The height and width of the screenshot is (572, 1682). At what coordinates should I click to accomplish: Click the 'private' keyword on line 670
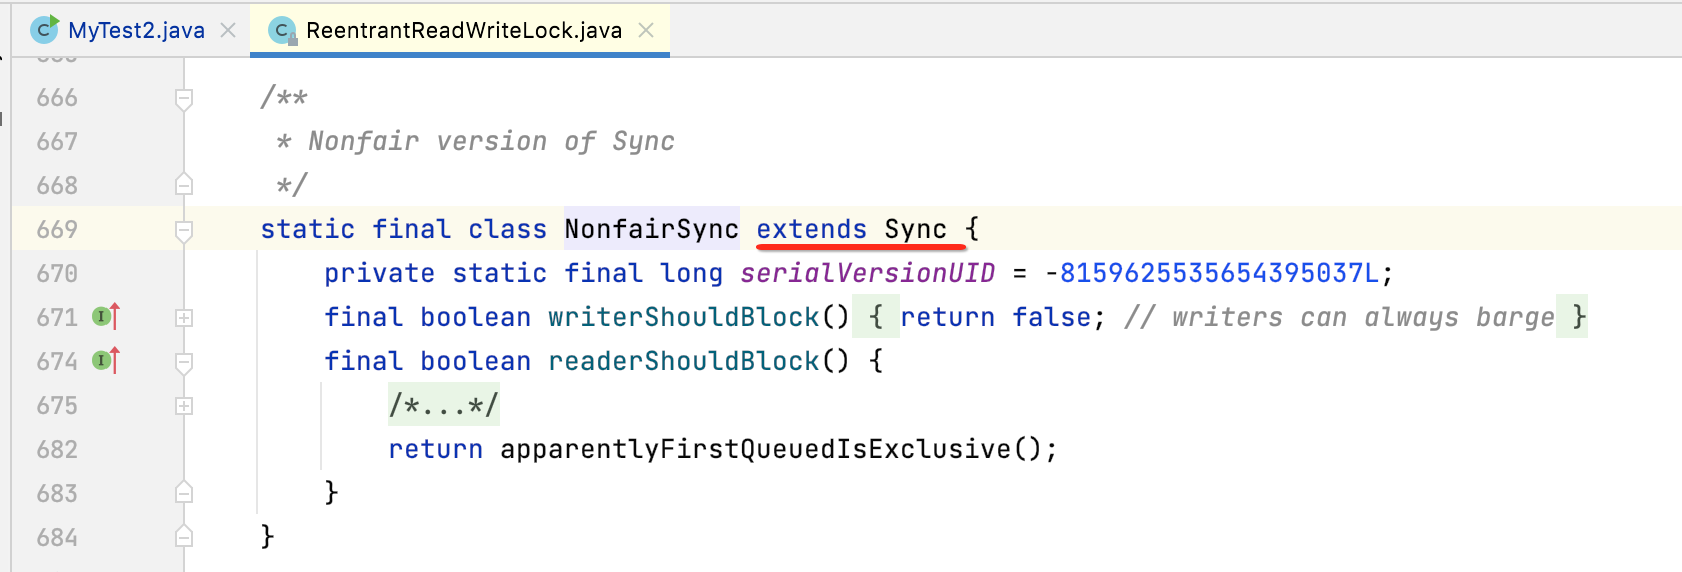379,273
